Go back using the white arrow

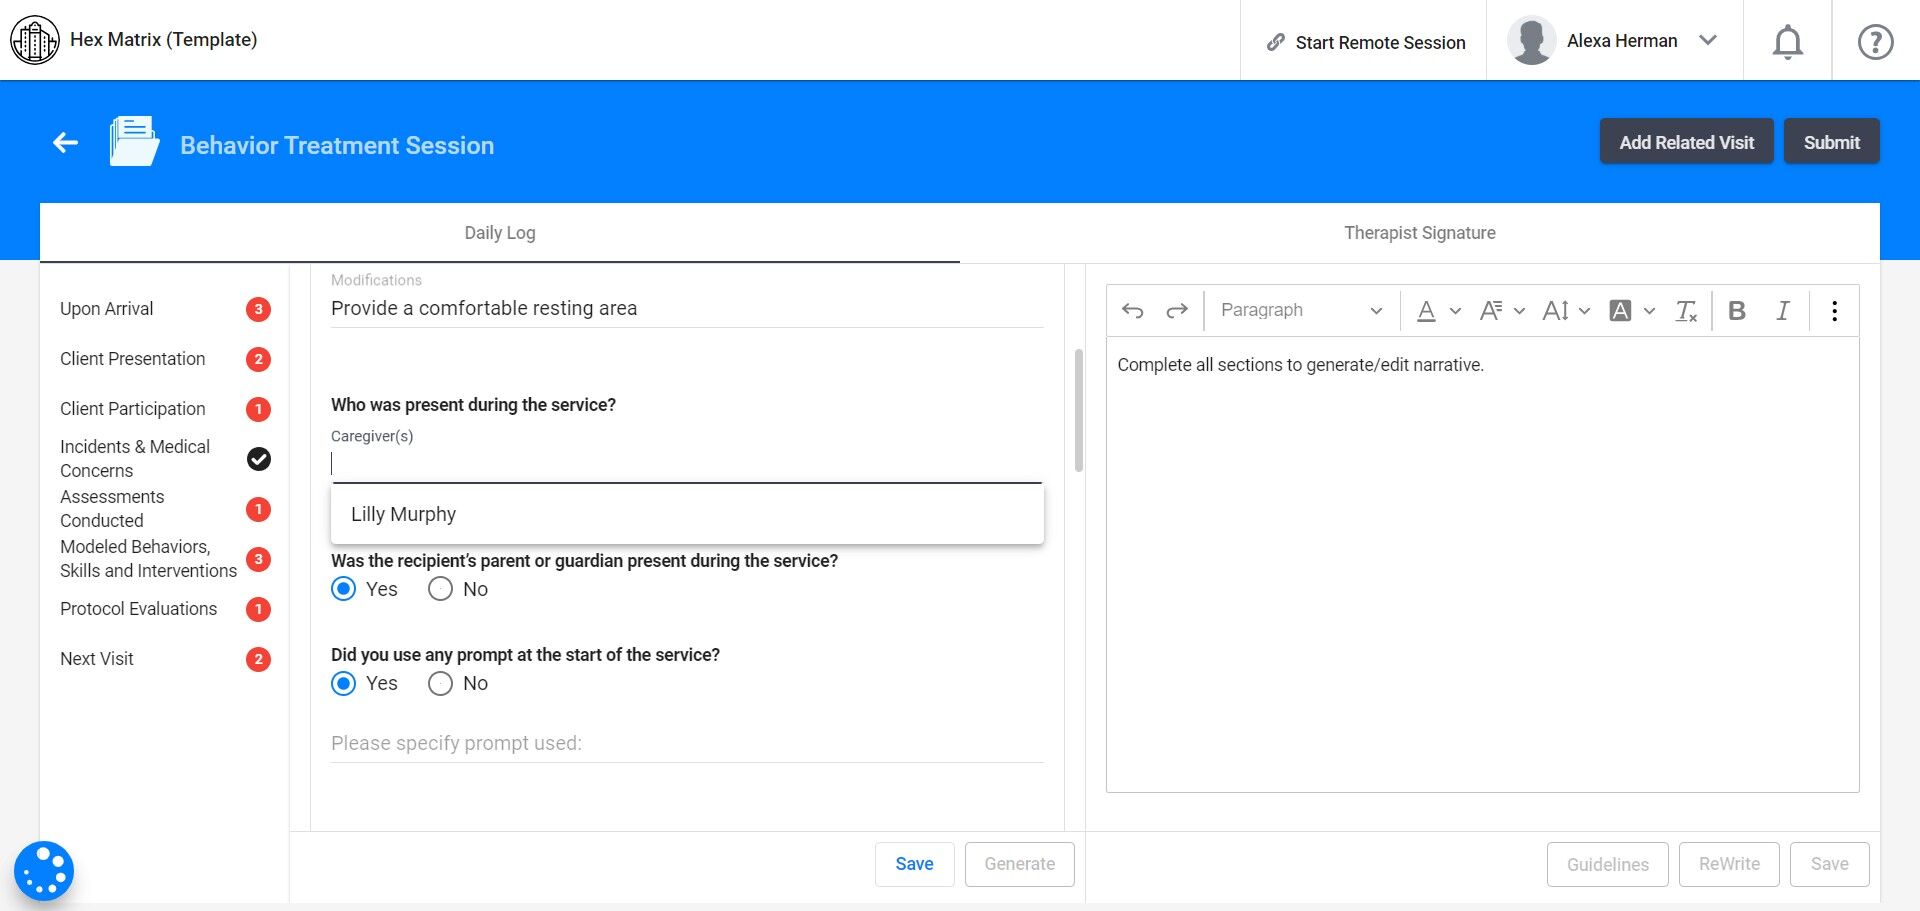(66, 143)
